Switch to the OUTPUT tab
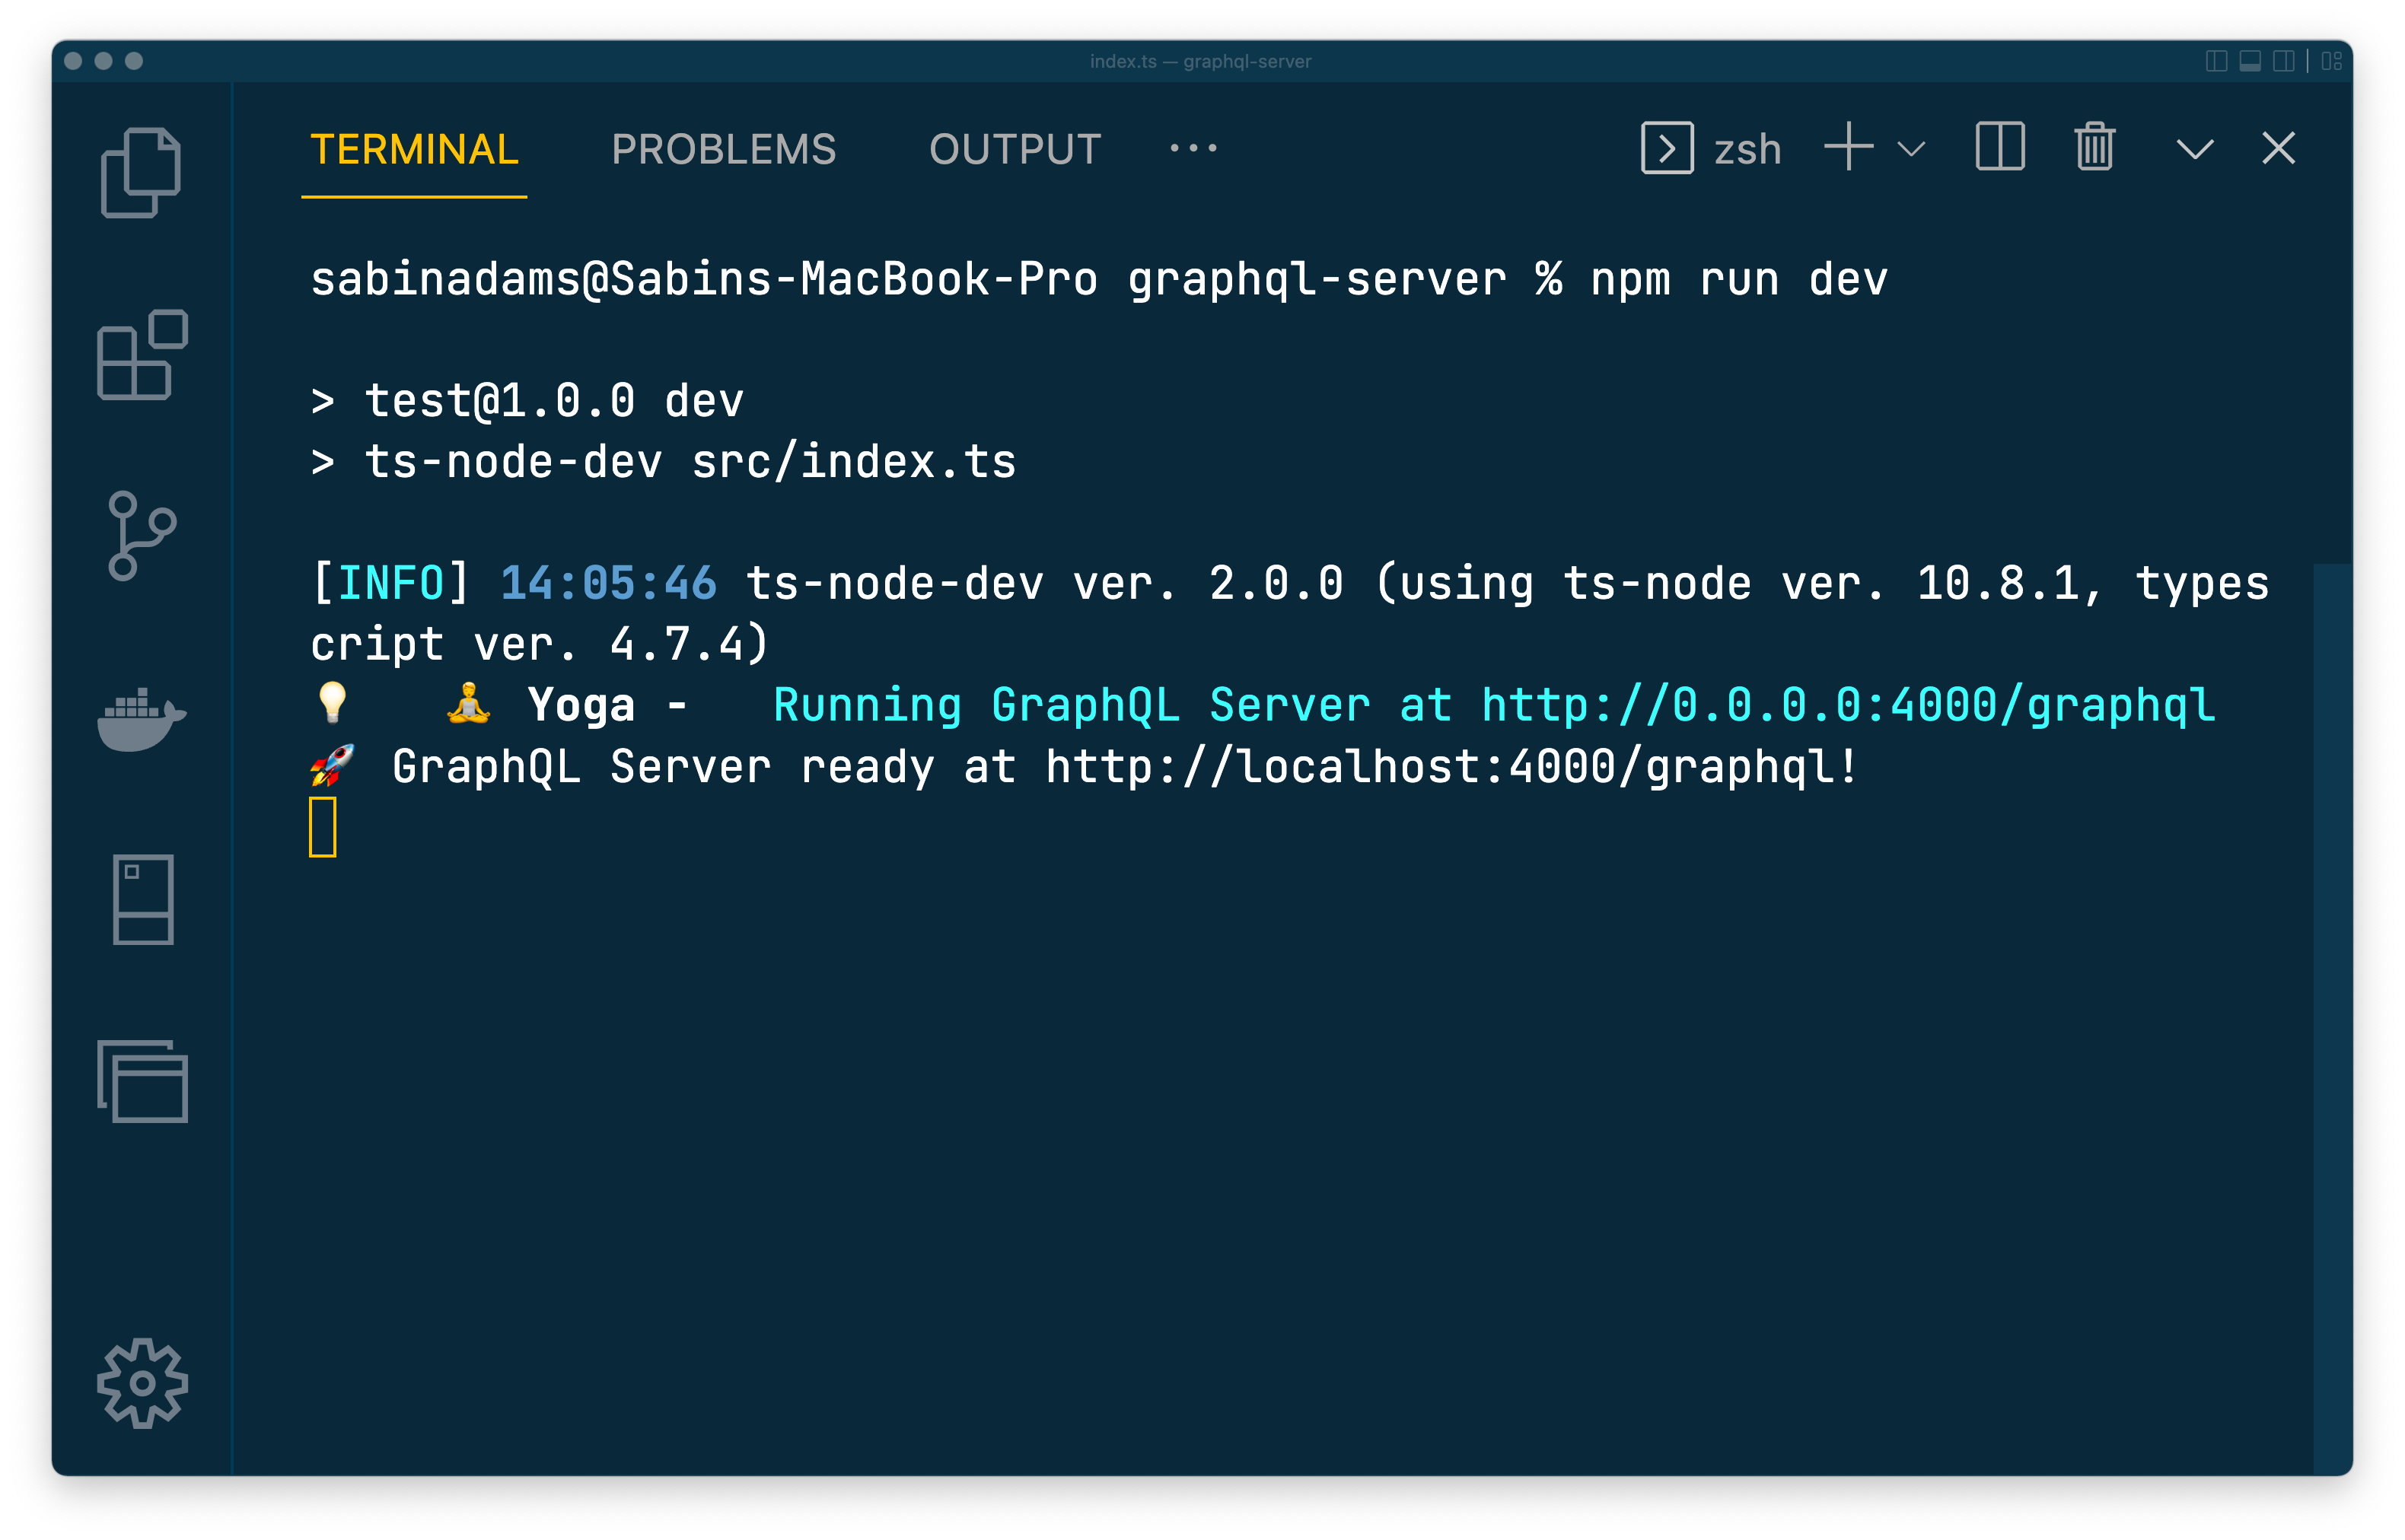 [1015, 149]
